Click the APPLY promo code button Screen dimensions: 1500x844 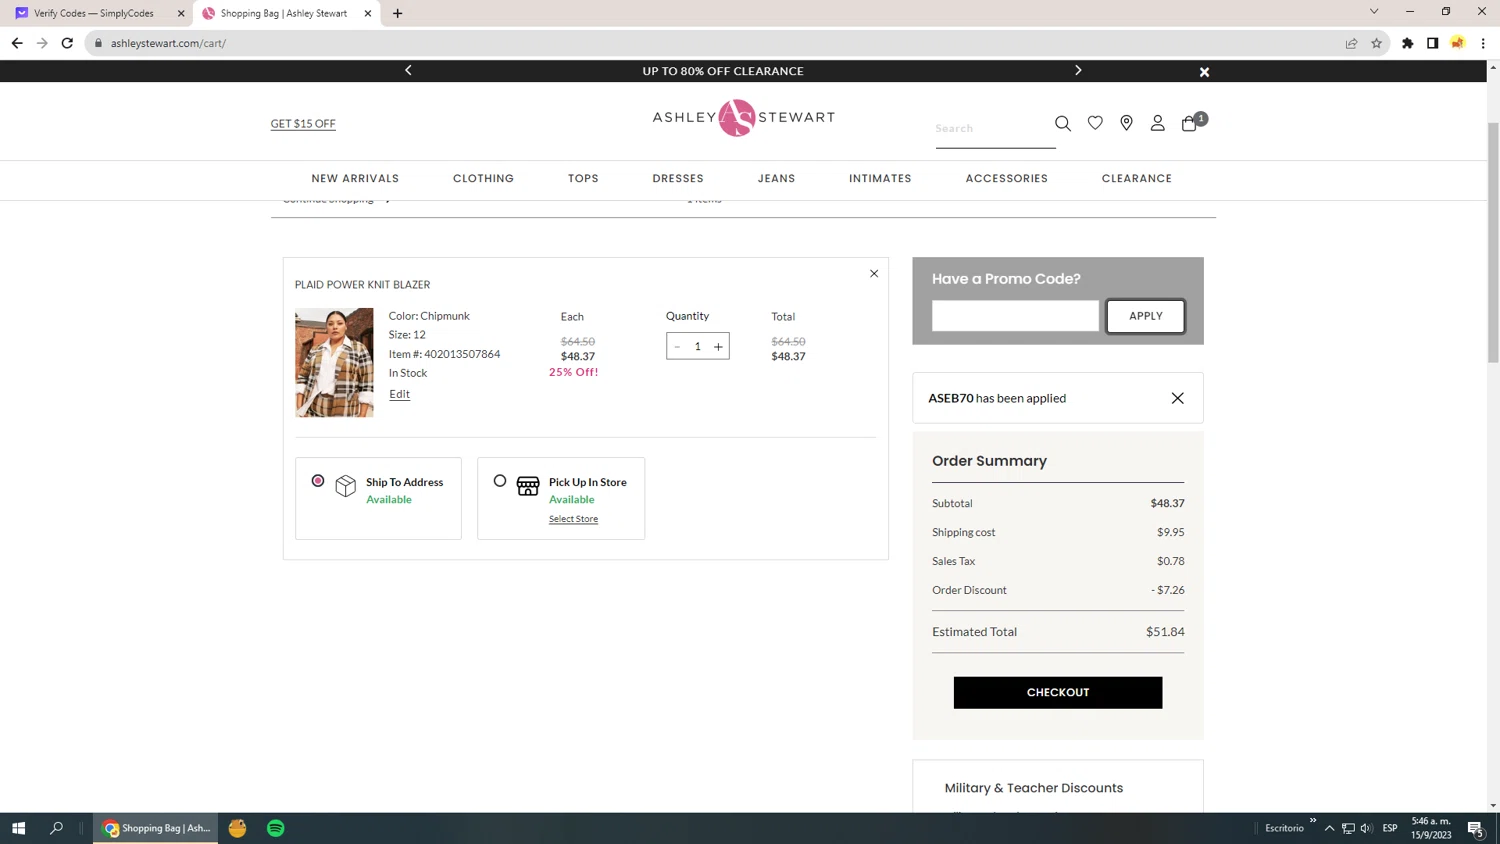[x=1145, y=316]
